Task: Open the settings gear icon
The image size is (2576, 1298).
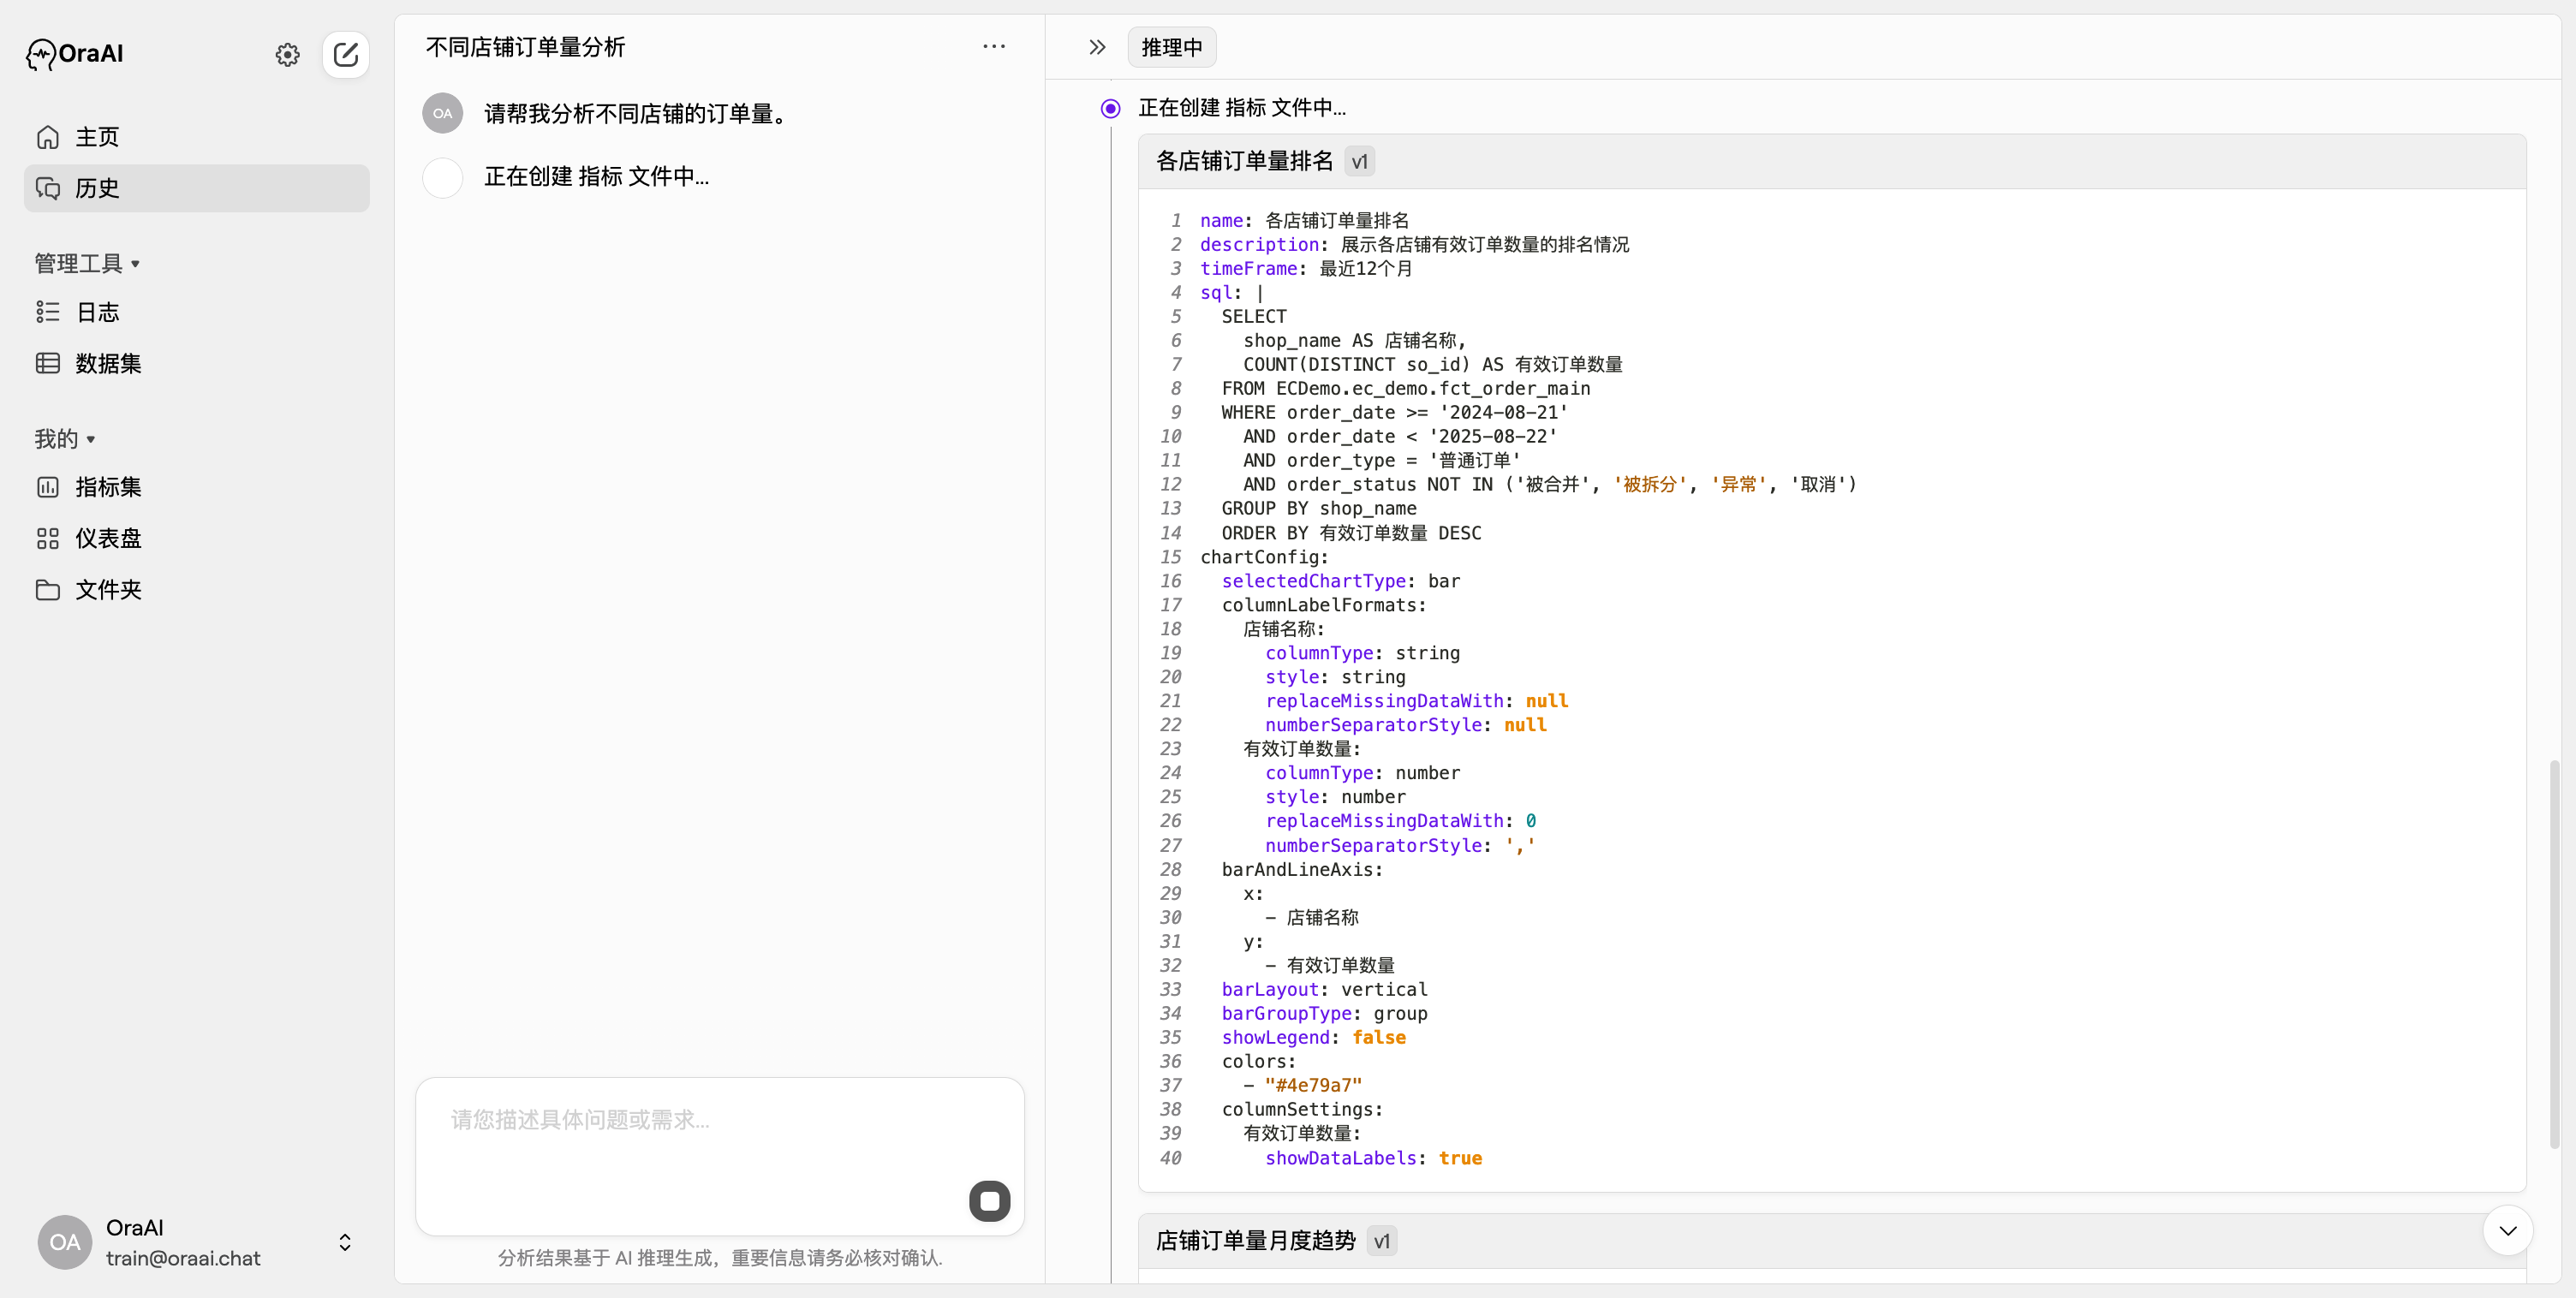Action: click(x=287, y=54)
